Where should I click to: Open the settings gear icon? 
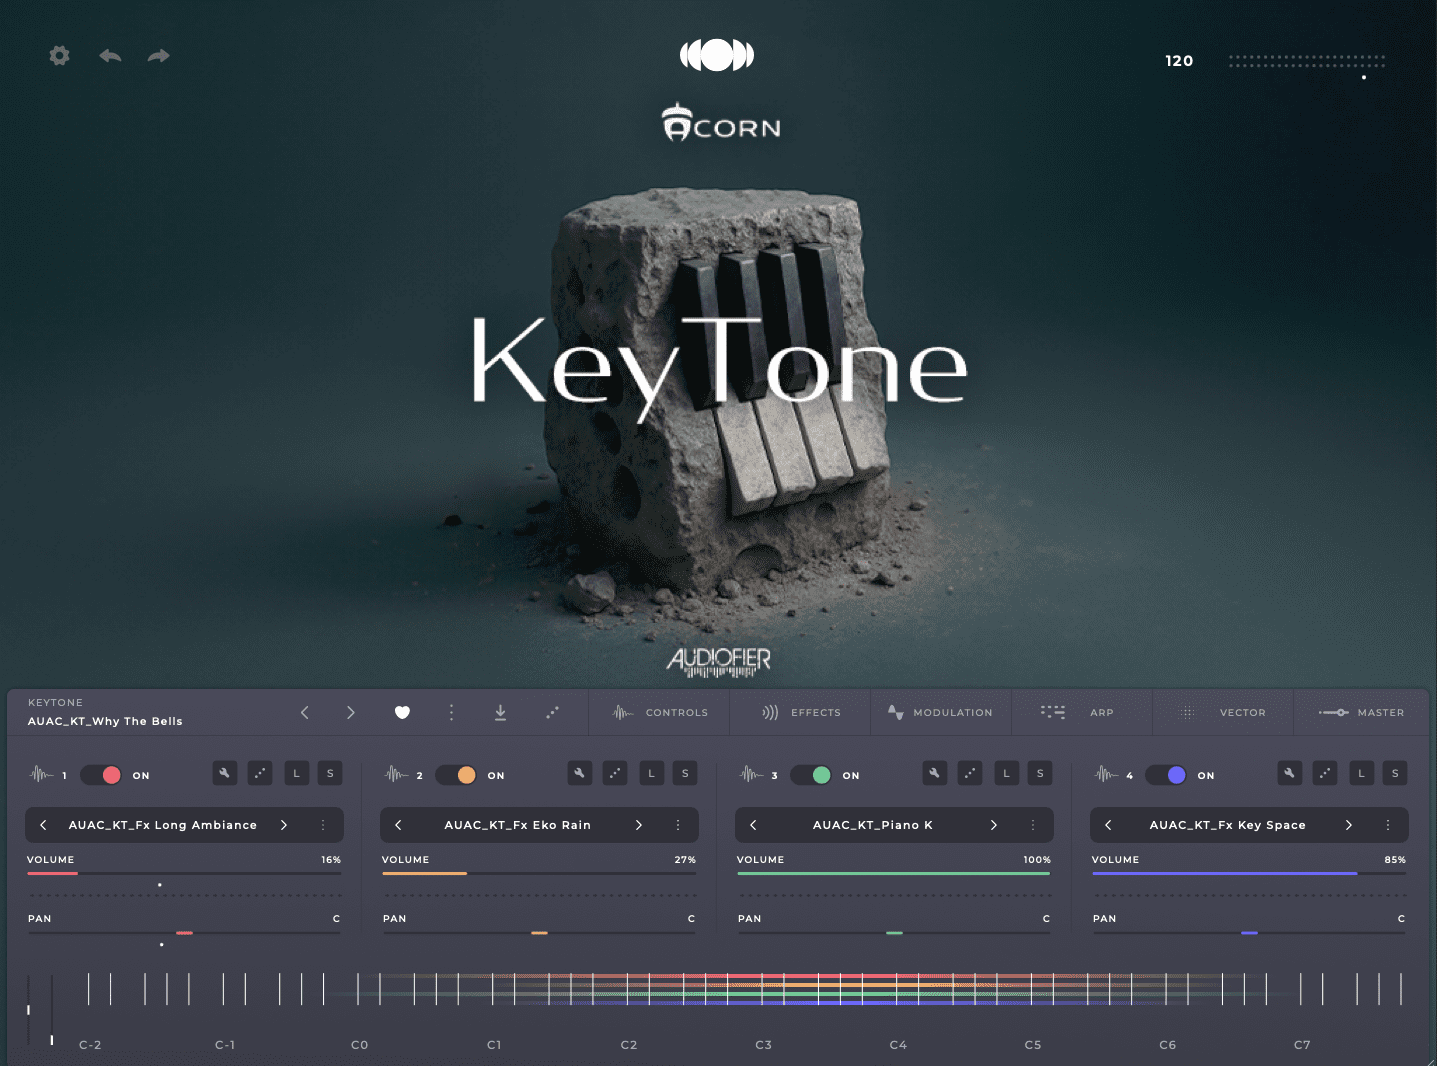click(60, 56)
